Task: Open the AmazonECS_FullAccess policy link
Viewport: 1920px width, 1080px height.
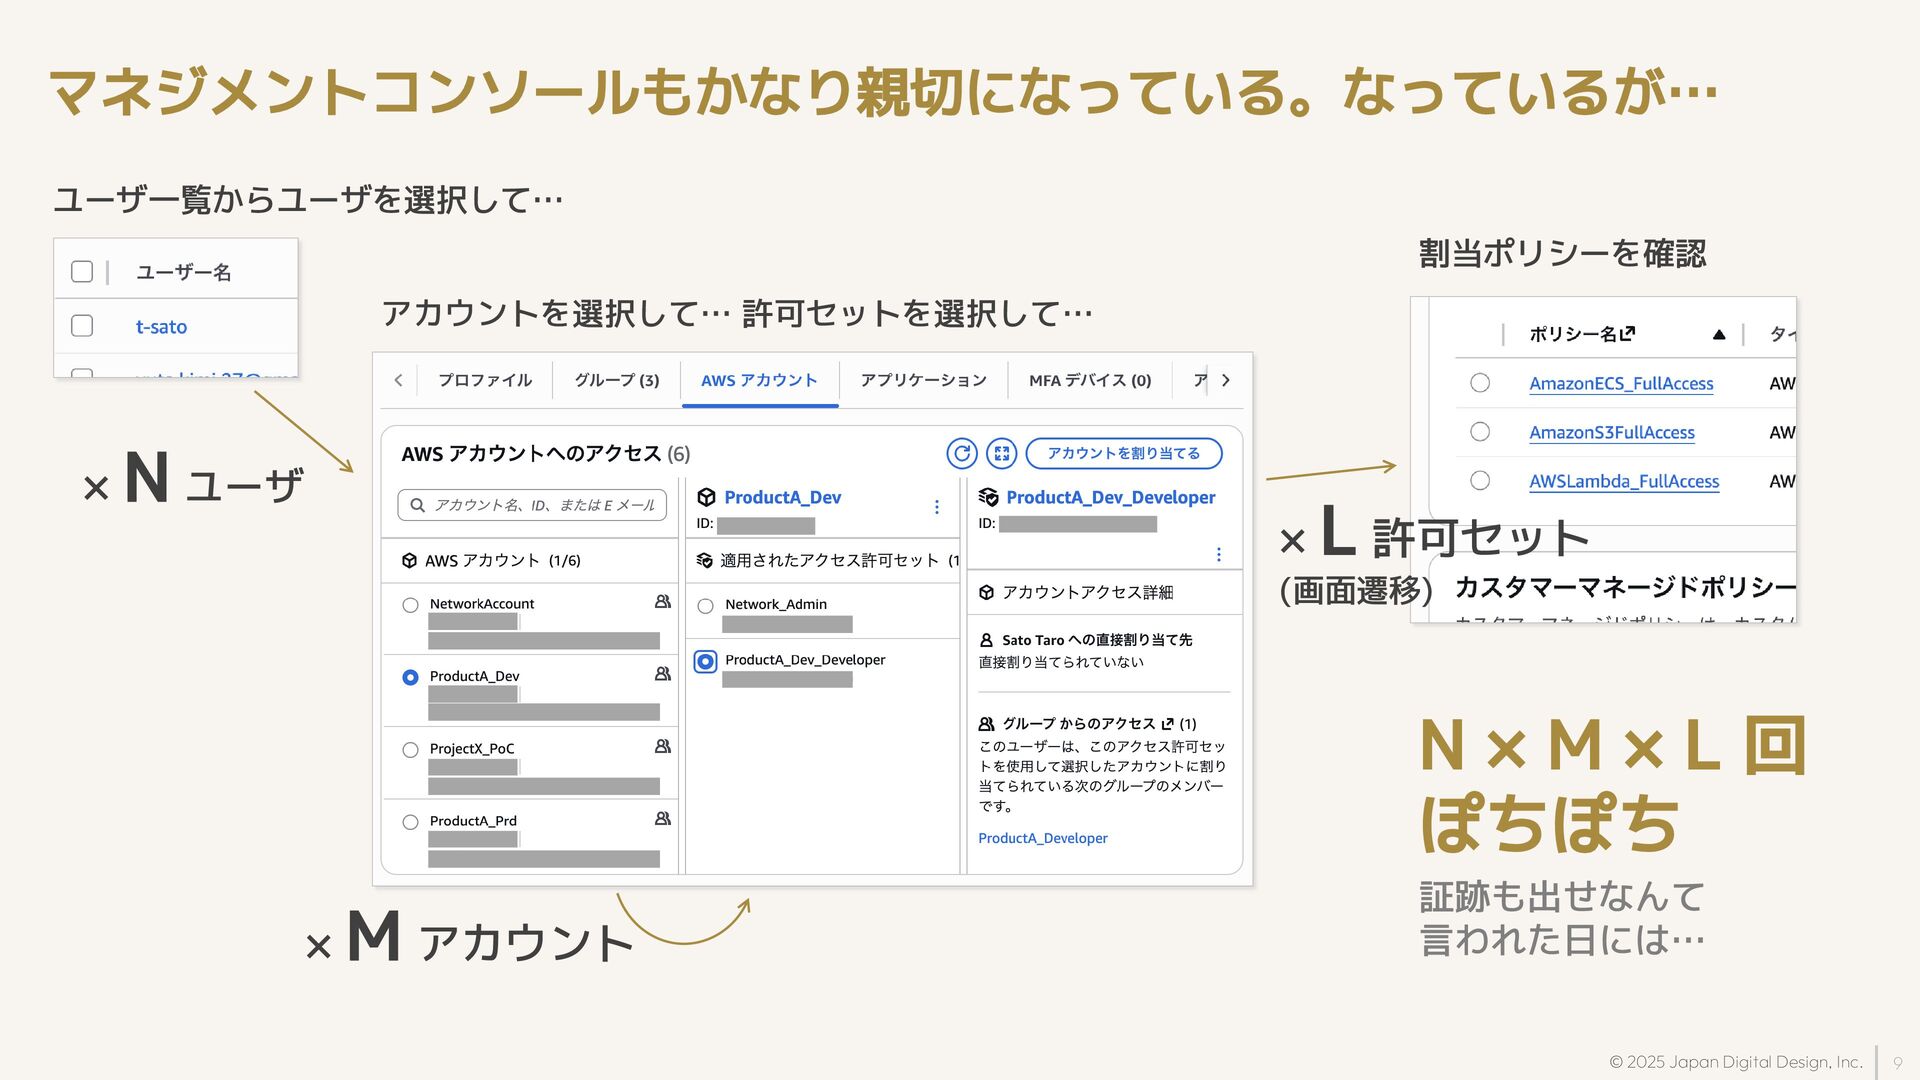Action: click(x=1620, y=383)
